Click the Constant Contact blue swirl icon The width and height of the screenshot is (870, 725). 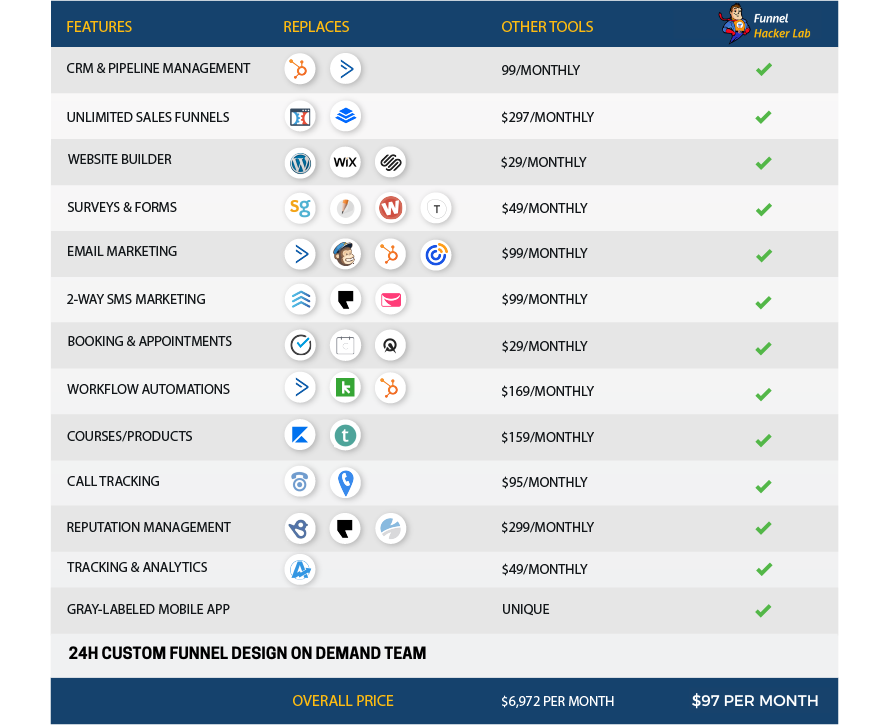tap(436, 255)
